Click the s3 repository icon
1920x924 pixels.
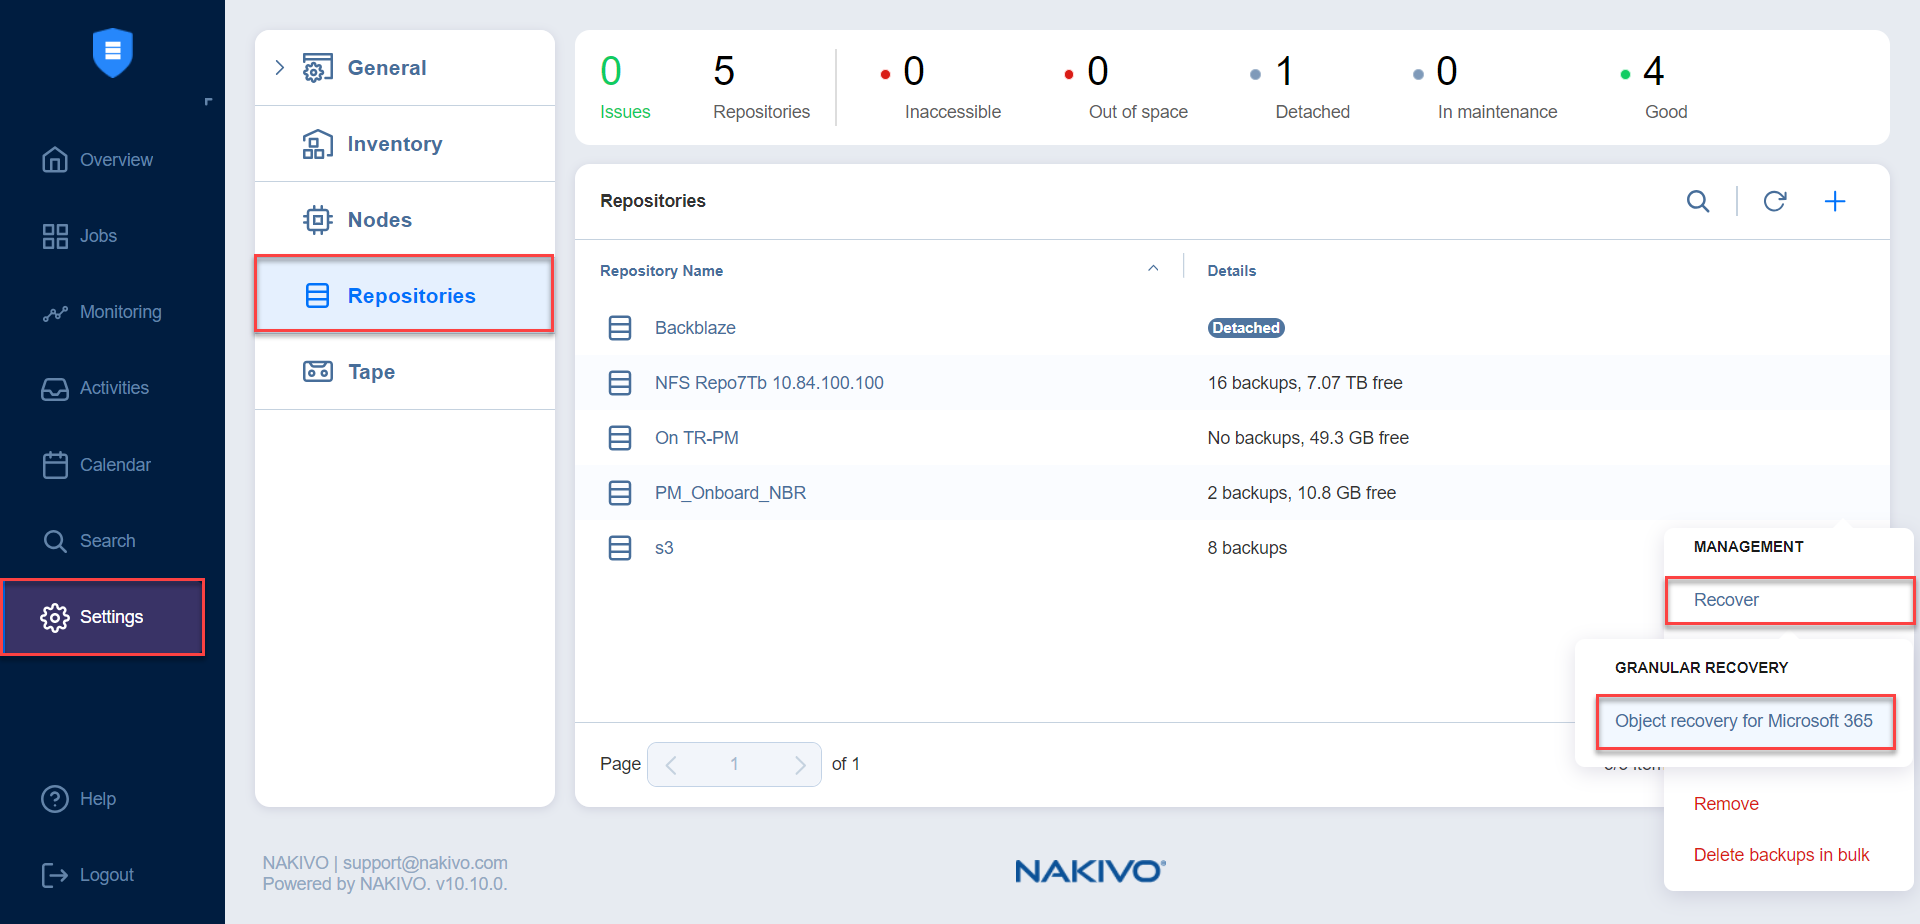[x=620, y=548]
